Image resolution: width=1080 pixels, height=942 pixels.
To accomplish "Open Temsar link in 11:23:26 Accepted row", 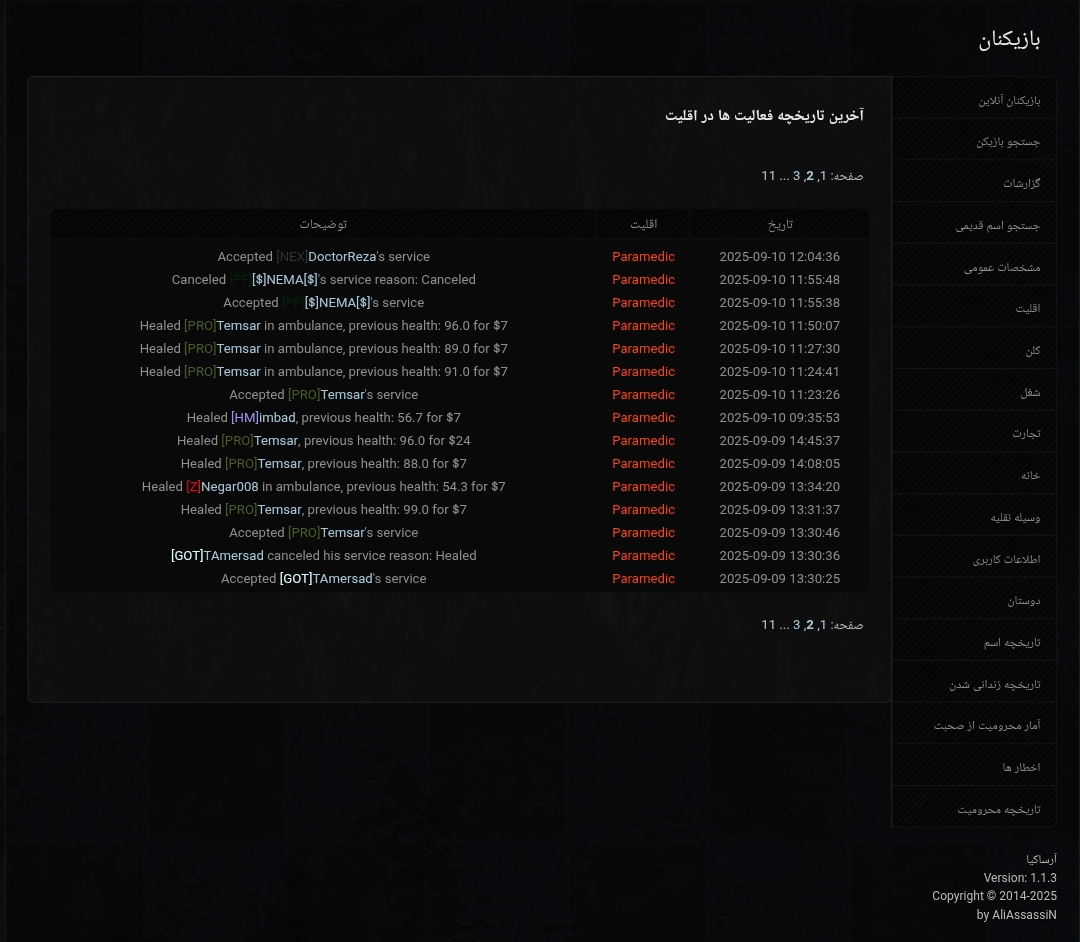I will click(342, 395).
